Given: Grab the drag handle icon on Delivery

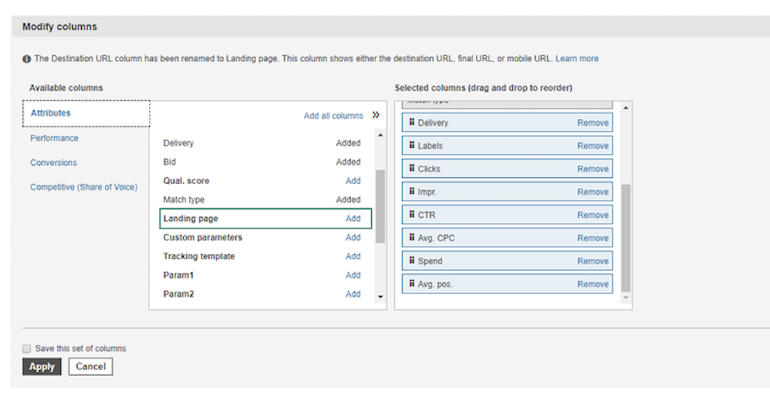Looking at the screenshot, I should 412,122.
